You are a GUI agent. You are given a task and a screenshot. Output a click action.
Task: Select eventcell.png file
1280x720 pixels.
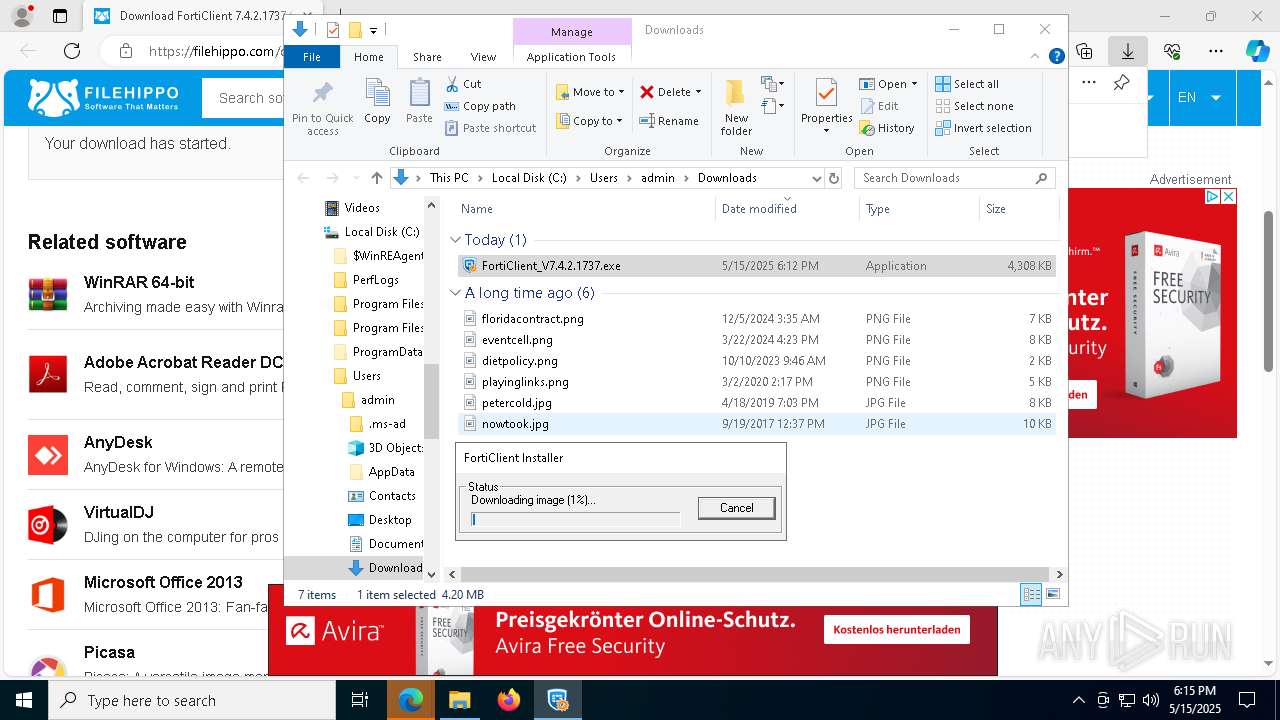click(755, 340)
